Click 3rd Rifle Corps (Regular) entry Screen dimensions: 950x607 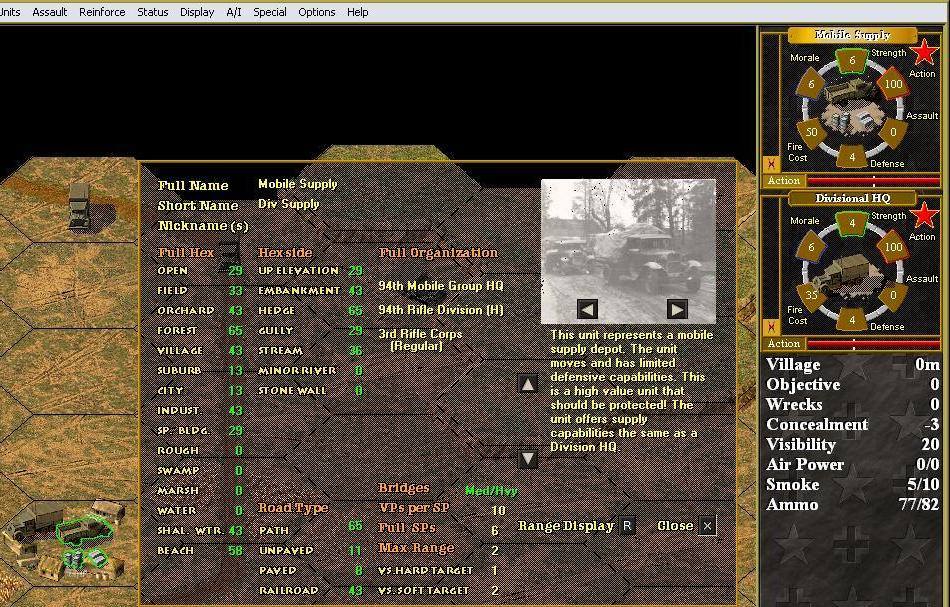(x=420, y=340)
